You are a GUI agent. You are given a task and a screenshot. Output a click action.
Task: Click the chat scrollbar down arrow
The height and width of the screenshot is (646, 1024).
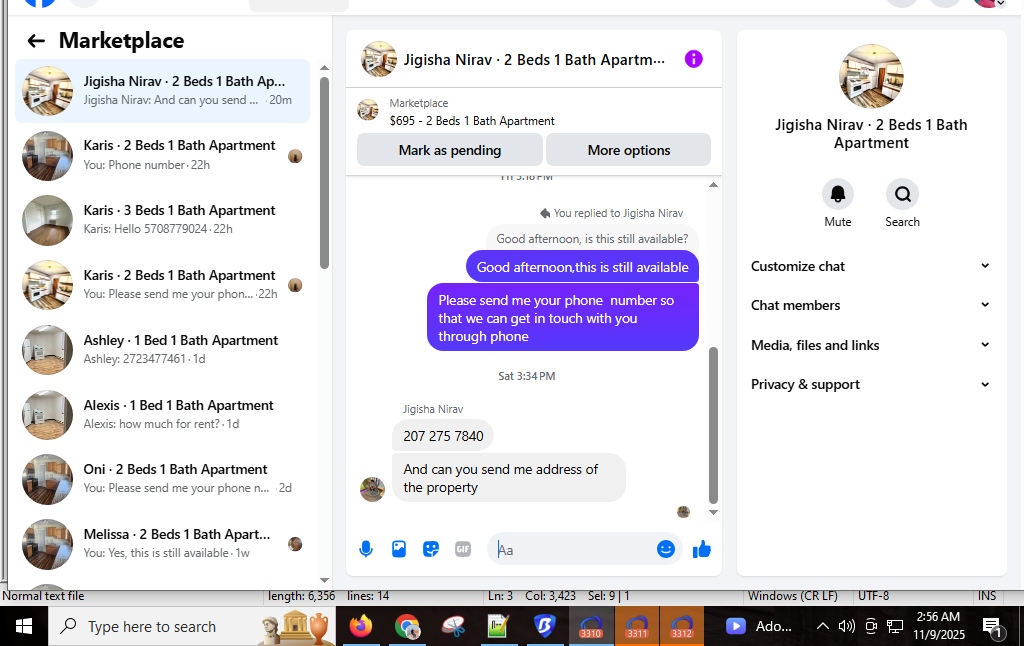point(713,513)
